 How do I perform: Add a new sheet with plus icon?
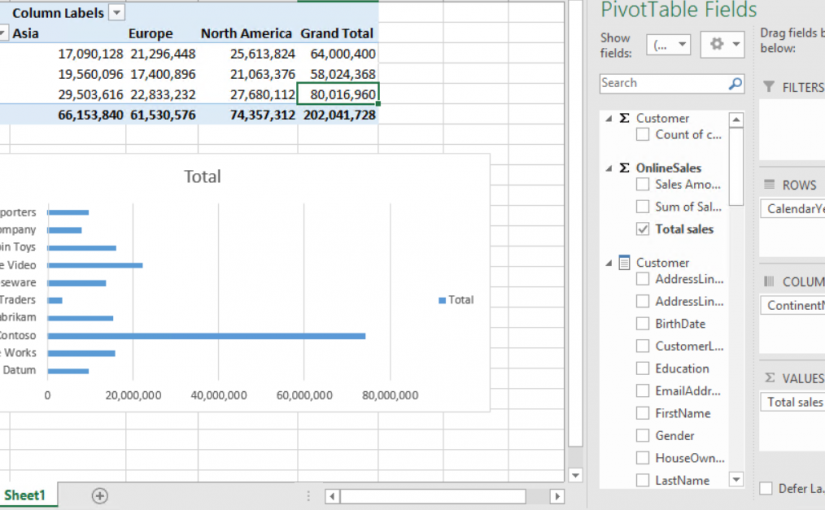(x=100, y=495)
